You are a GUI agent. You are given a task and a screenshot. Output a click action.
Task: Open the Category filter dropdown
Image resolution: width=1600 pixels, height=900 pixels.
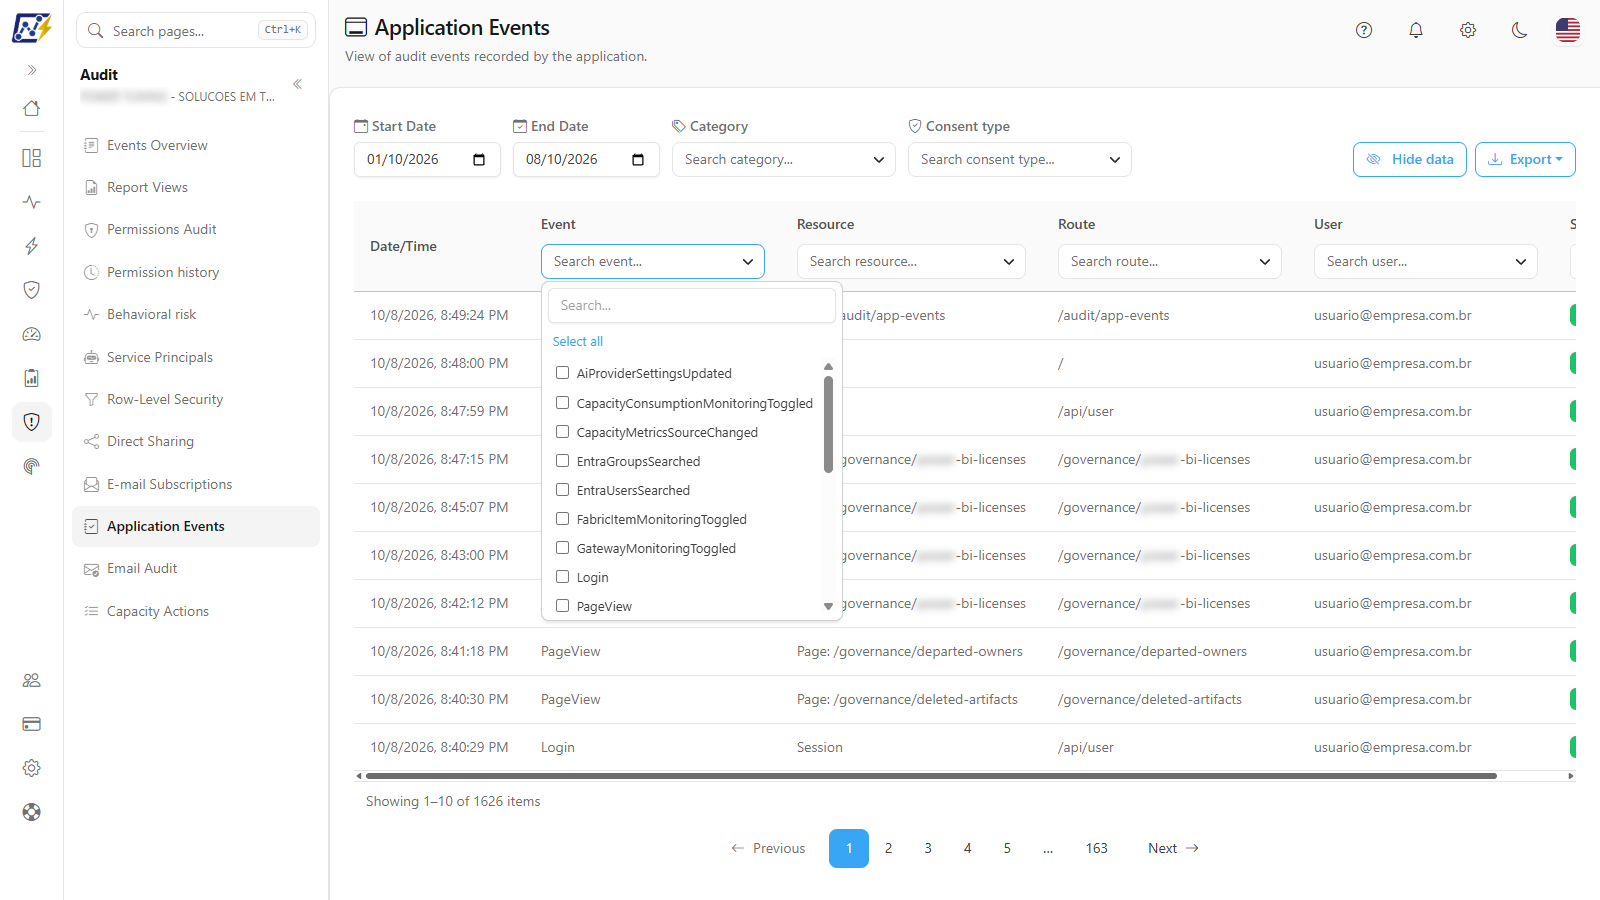click(x=784, y=160)
